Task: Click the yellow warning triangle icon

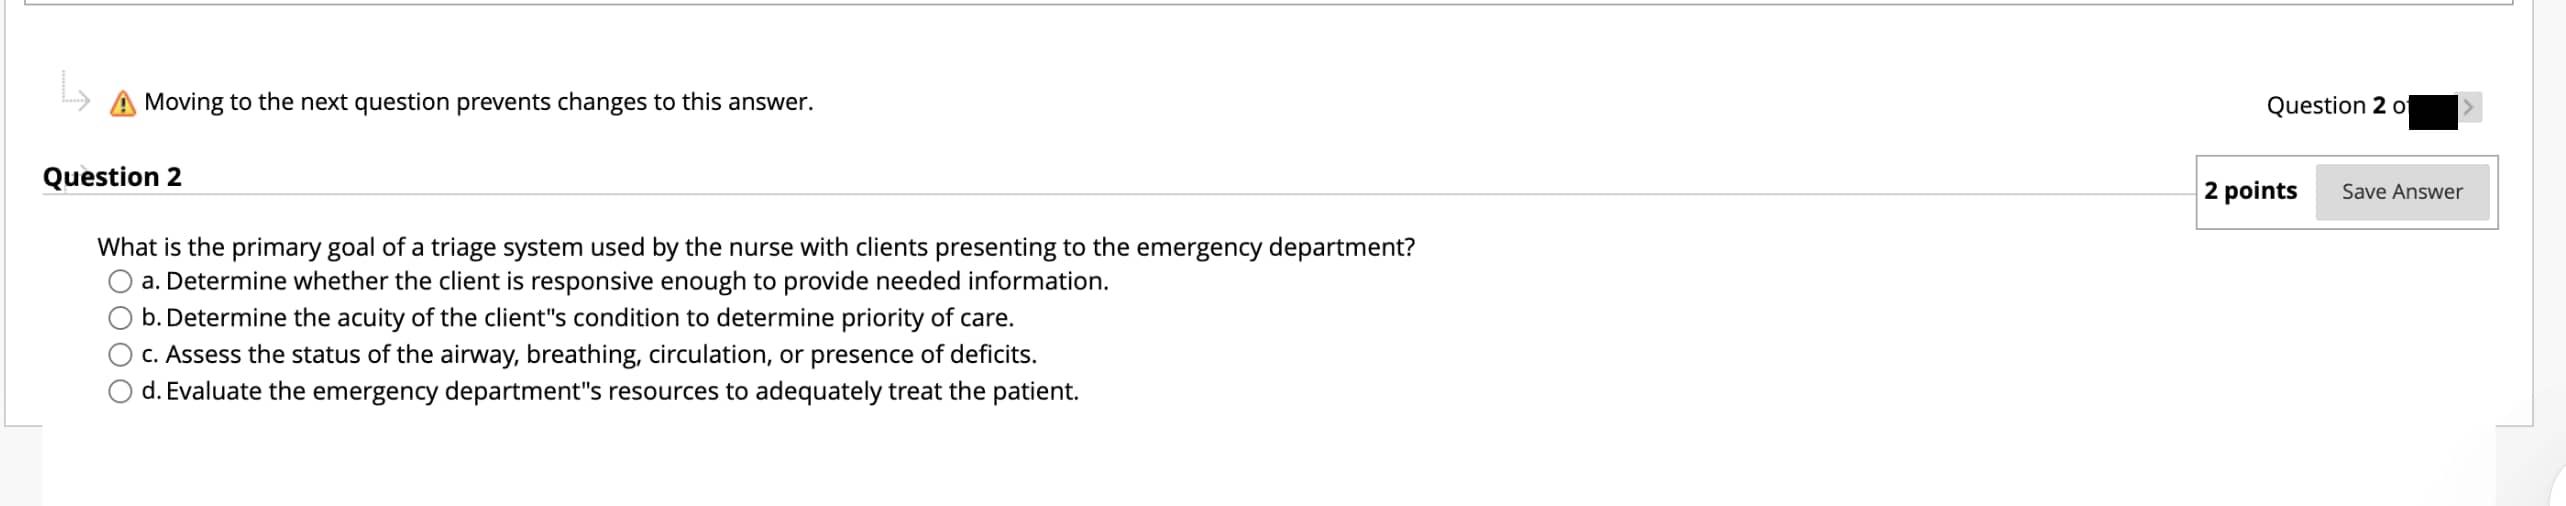Action: [x=122, y=103]
